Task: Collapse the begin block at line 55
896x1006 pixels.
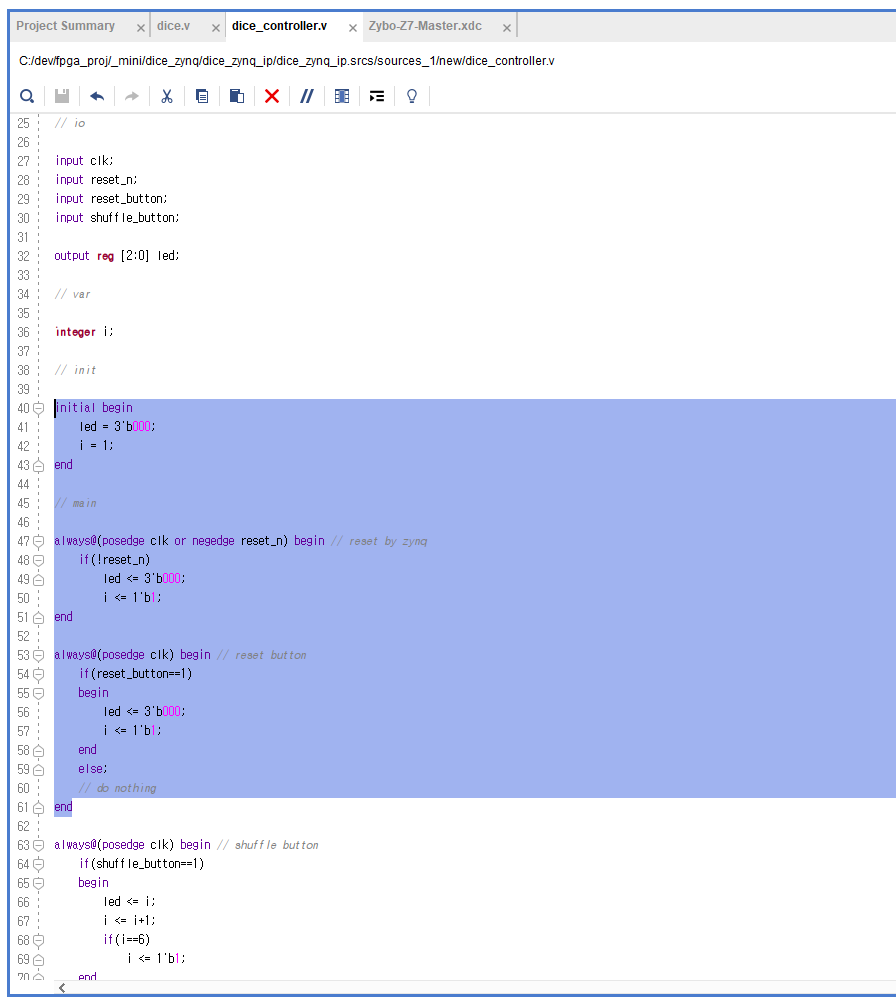Action: 38,694
